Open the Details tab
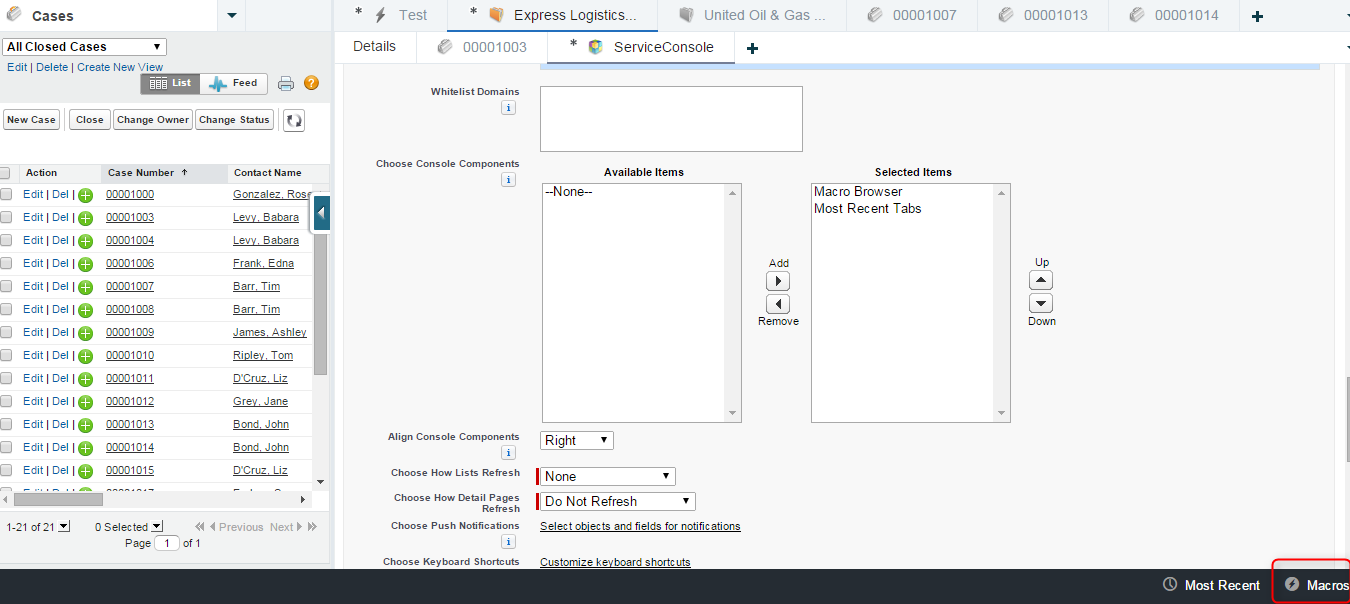This screenshot has height=604, width=1350. (x=375, y=46)
